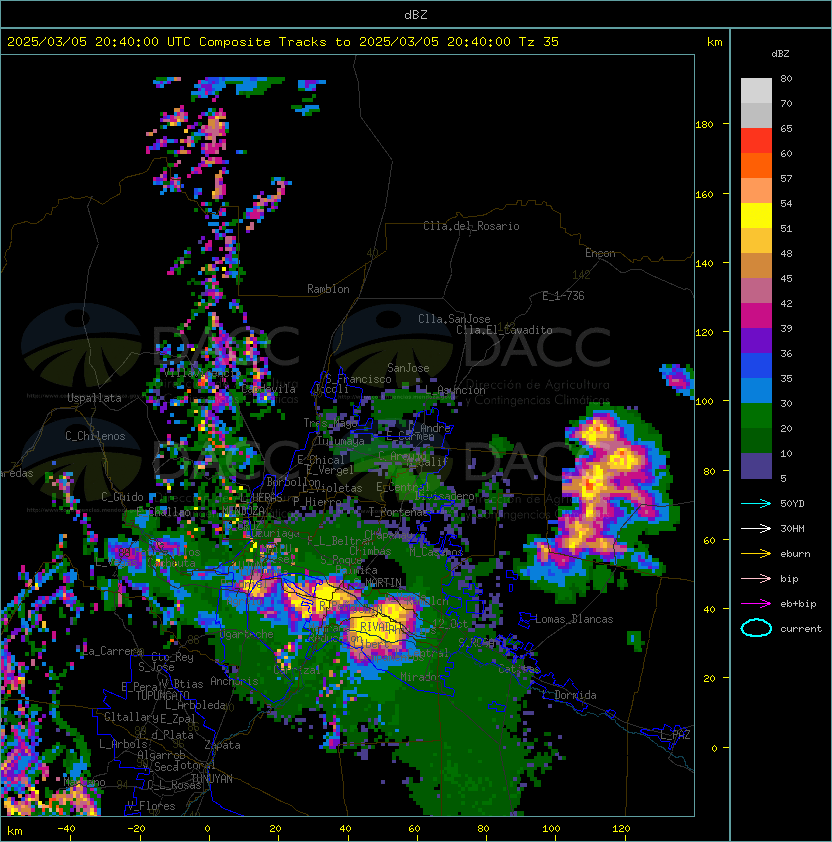Click the 'L_PAZ' map label
Screen dimensions: 832x842
[675, 735]
